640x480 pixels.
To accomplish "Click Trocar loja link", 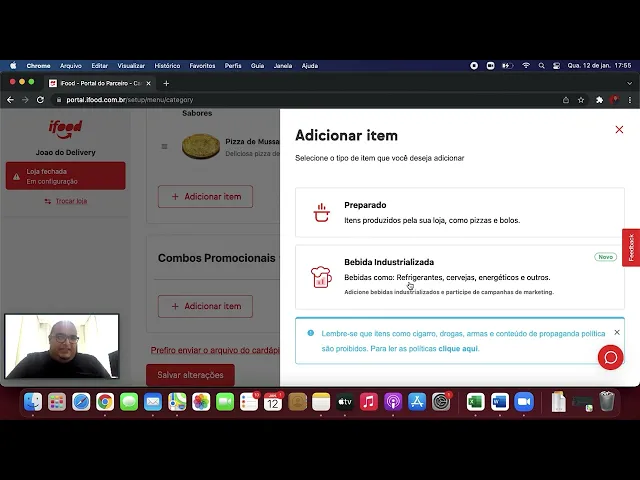I will 71,201.
